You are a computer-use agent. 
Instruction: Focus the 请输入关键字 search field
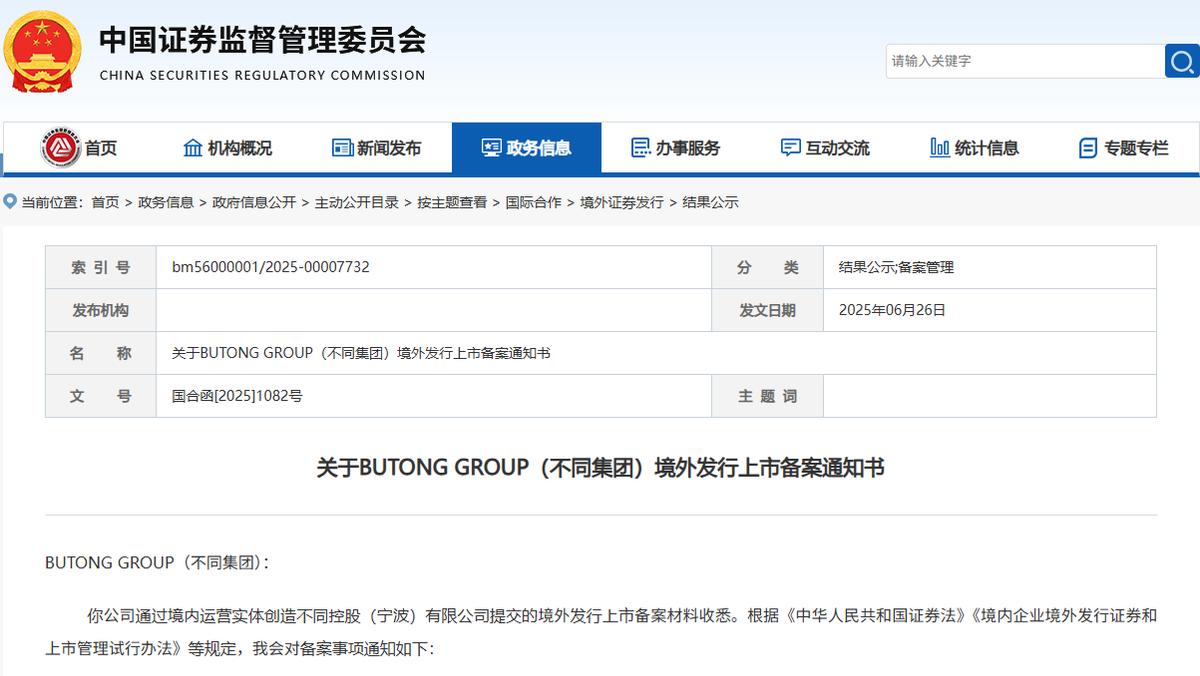(x=1024, y=61)
